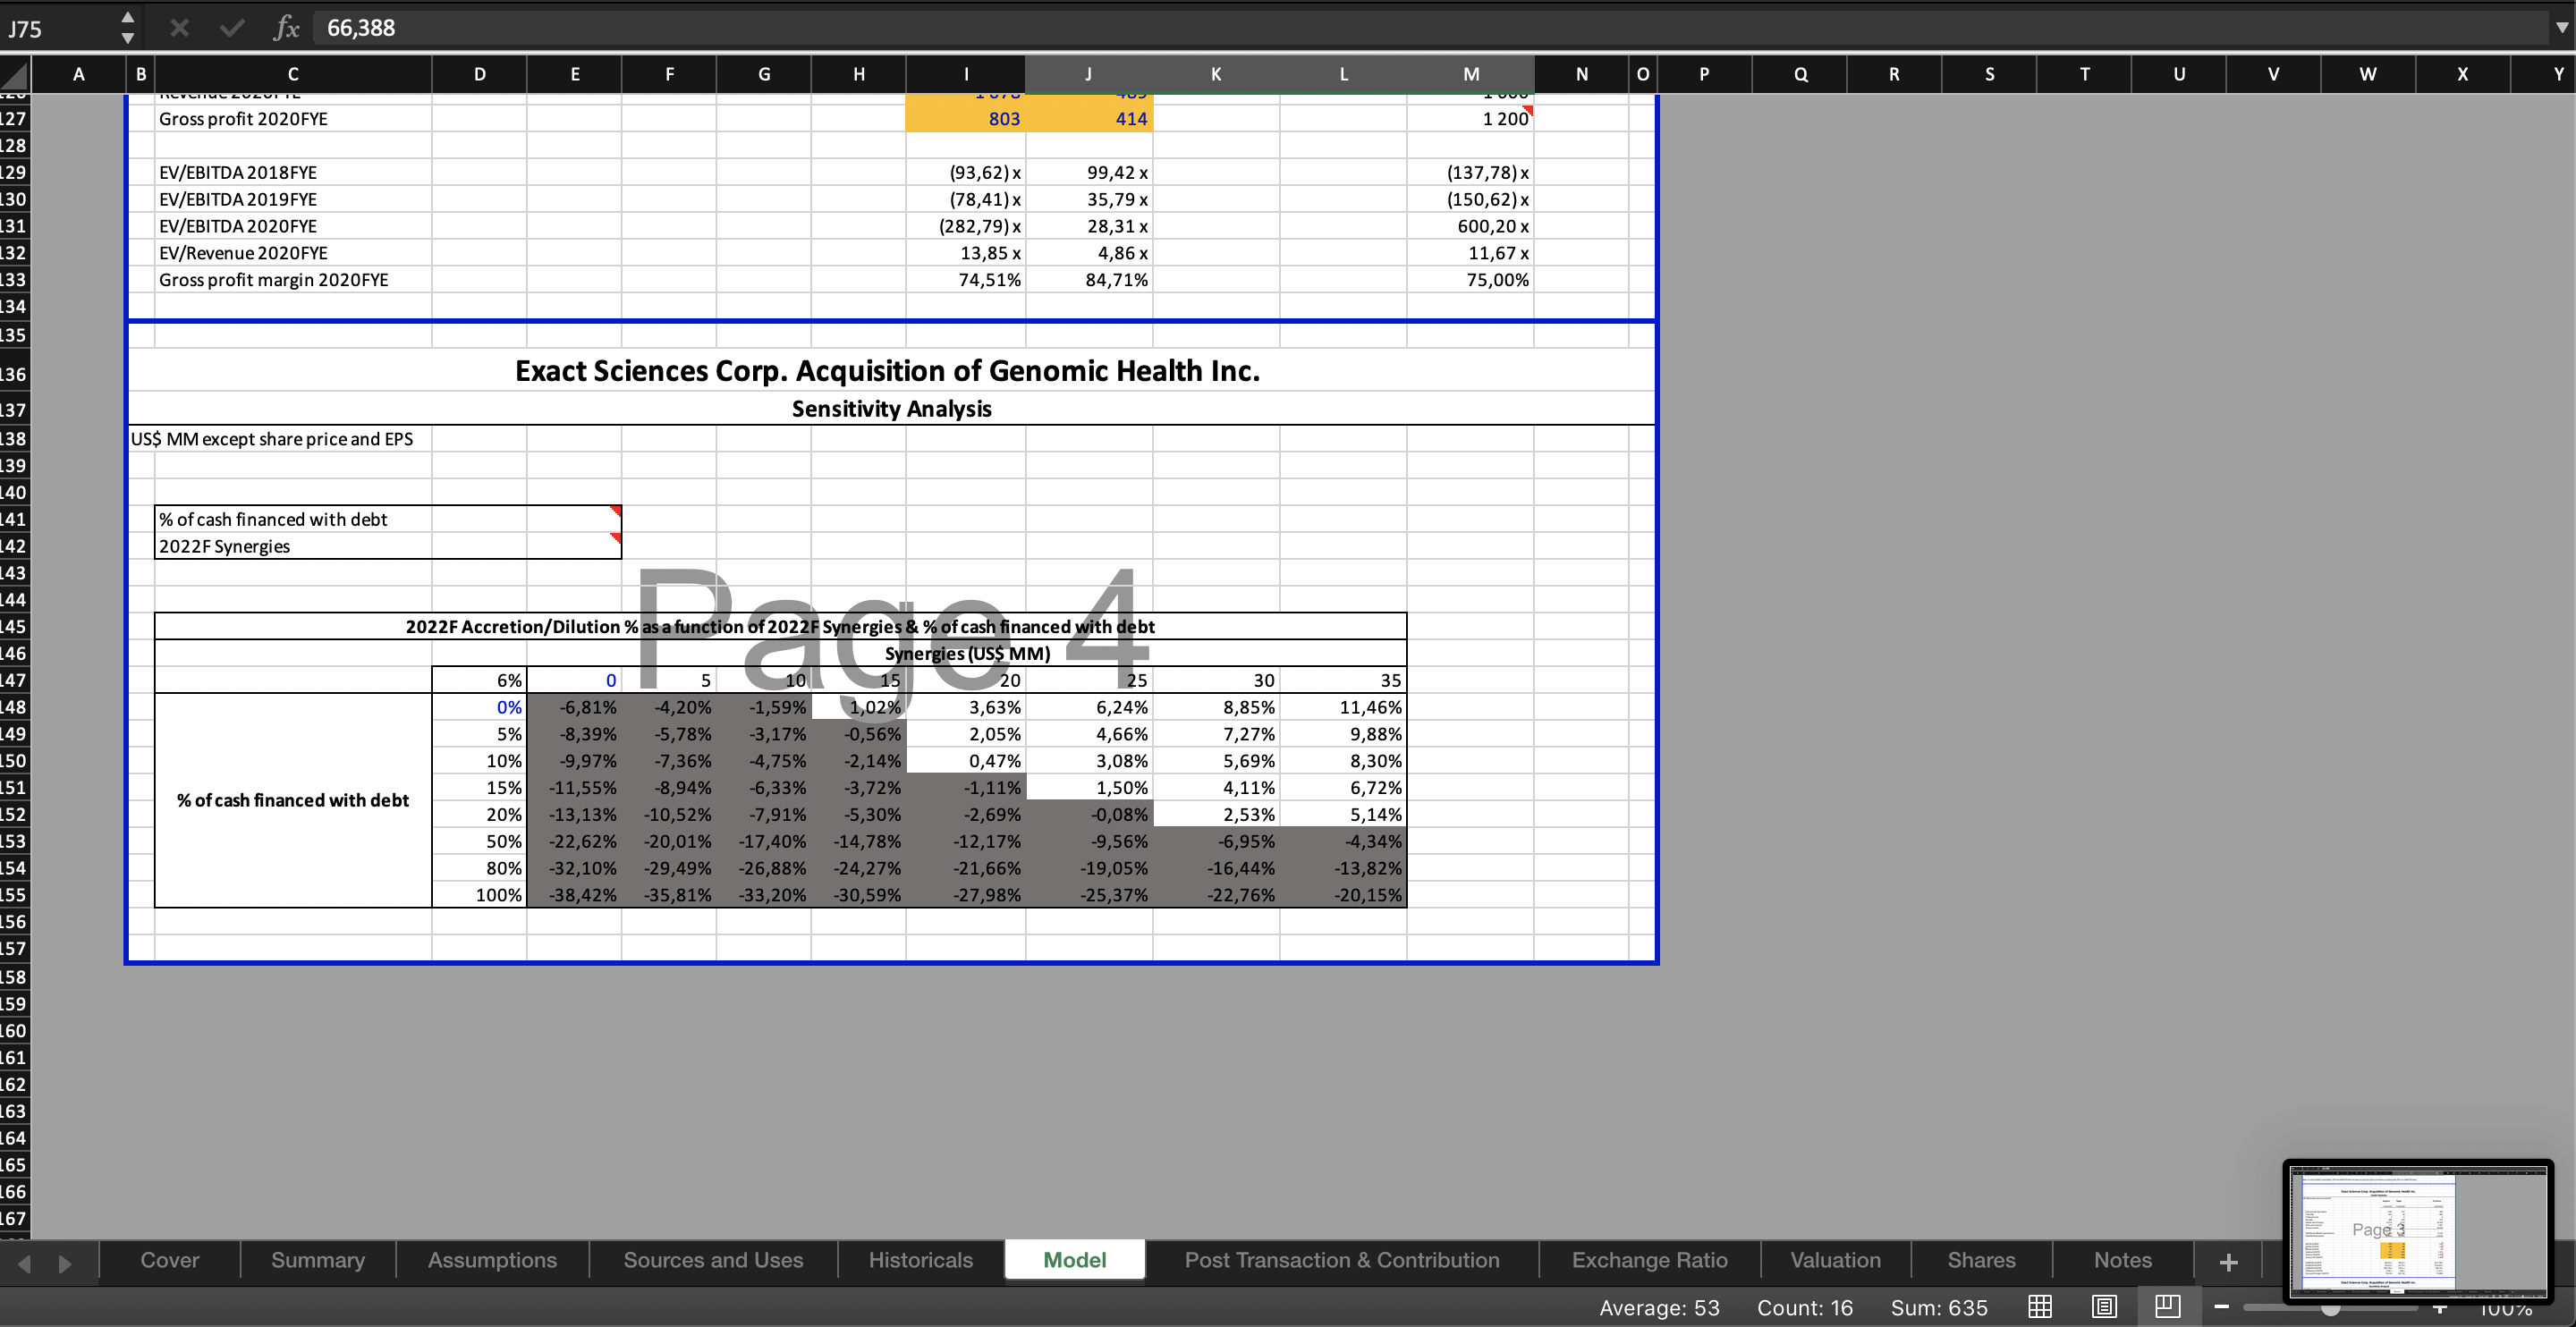Open the Historicals sheet tab

click(920, 1260)
